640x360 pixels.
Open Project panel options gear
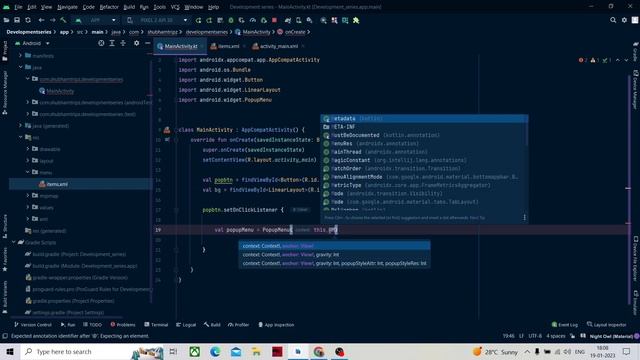[136, 43]
